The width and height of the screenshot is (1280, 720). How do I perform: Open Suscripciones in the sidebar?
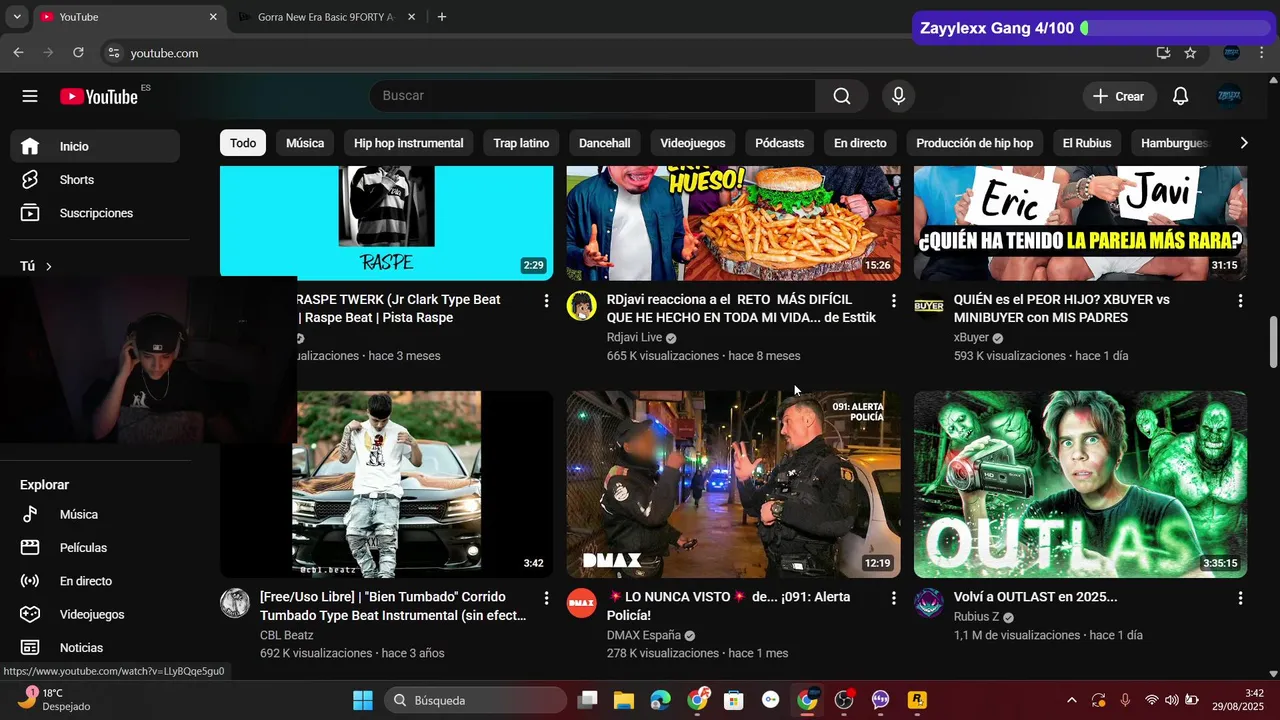(95, 213)
